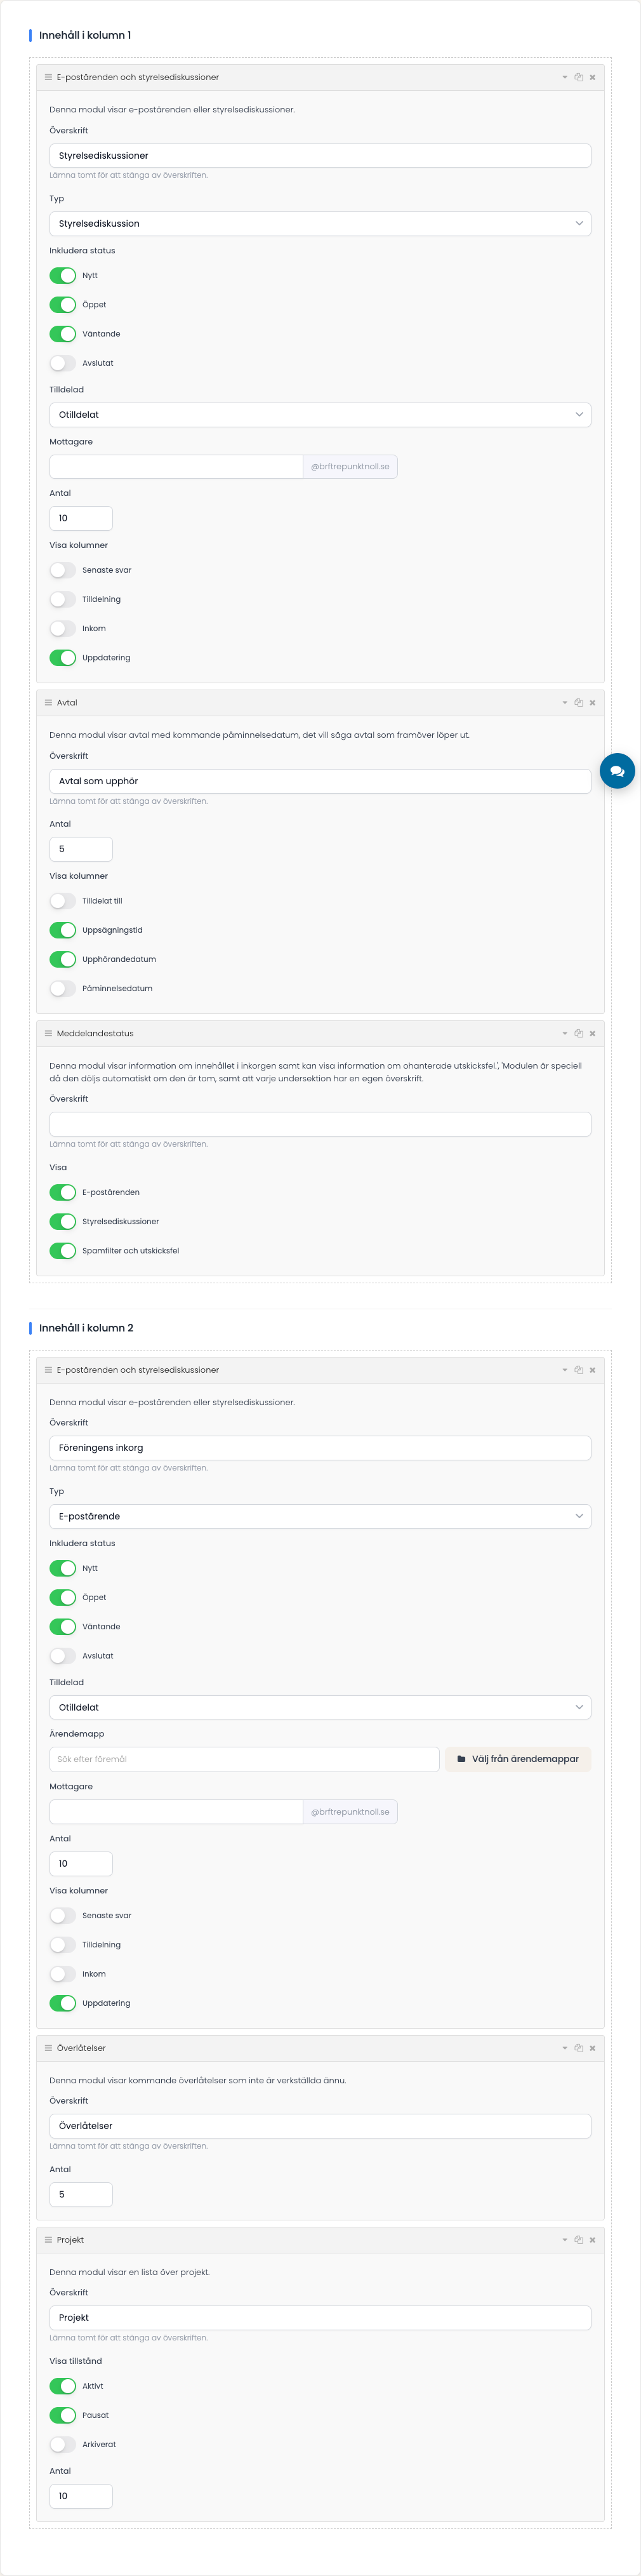Grab the Överlåtelser module handle icon

48,2047
